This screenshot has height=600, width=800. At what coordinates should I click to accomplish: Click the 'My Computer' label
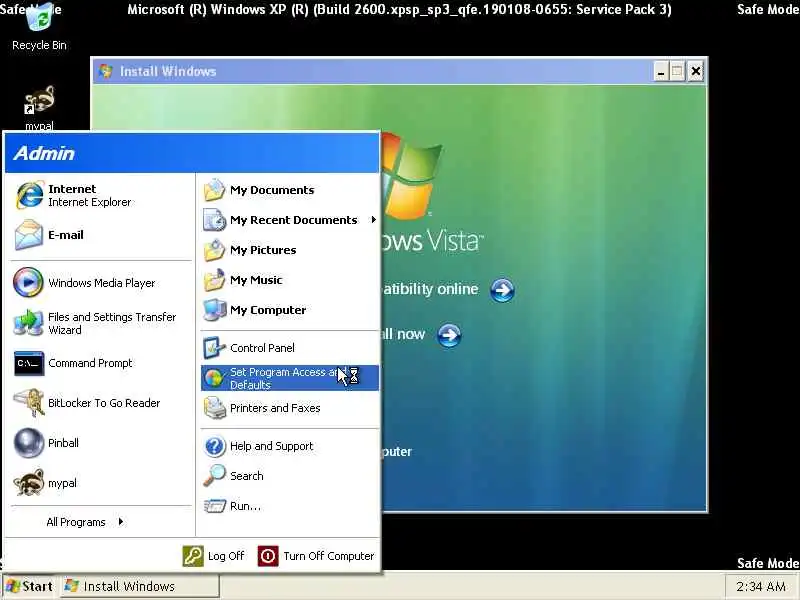(x=268, y=310)
